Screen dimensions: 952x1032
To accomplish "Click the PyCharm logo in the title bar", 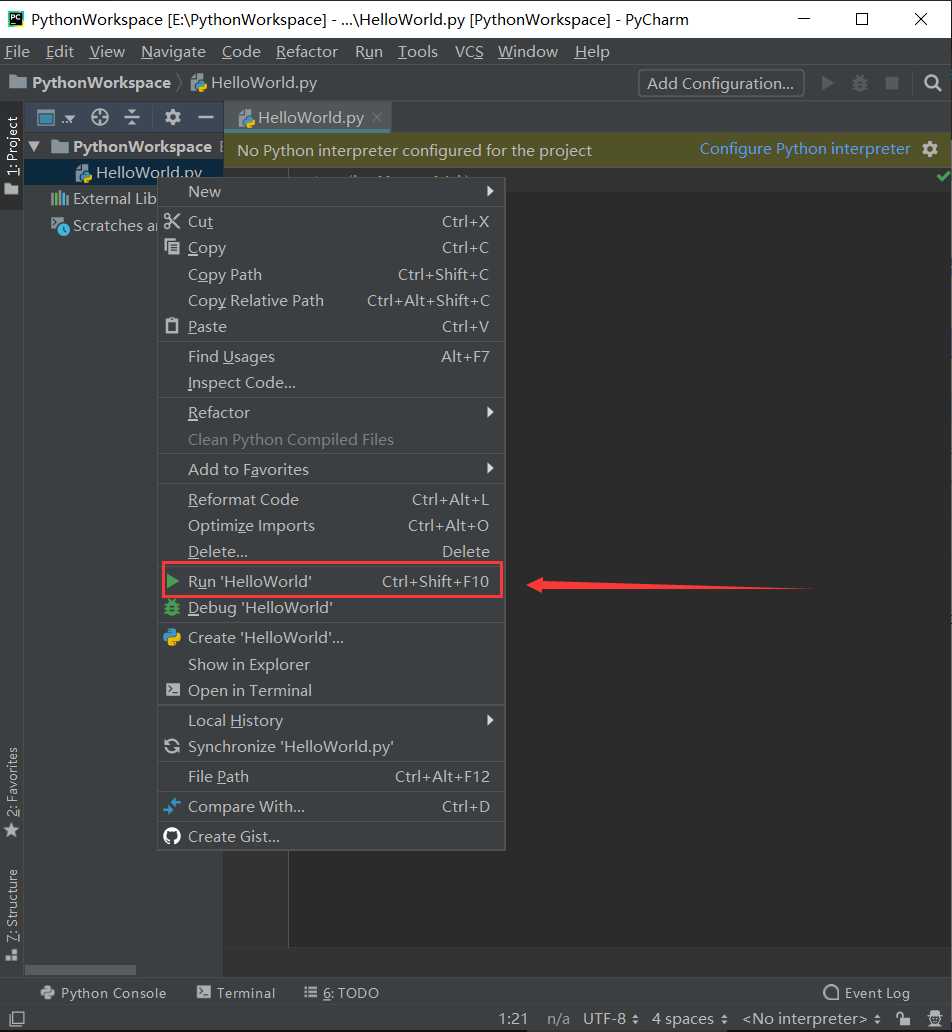I will pos(15,19).
